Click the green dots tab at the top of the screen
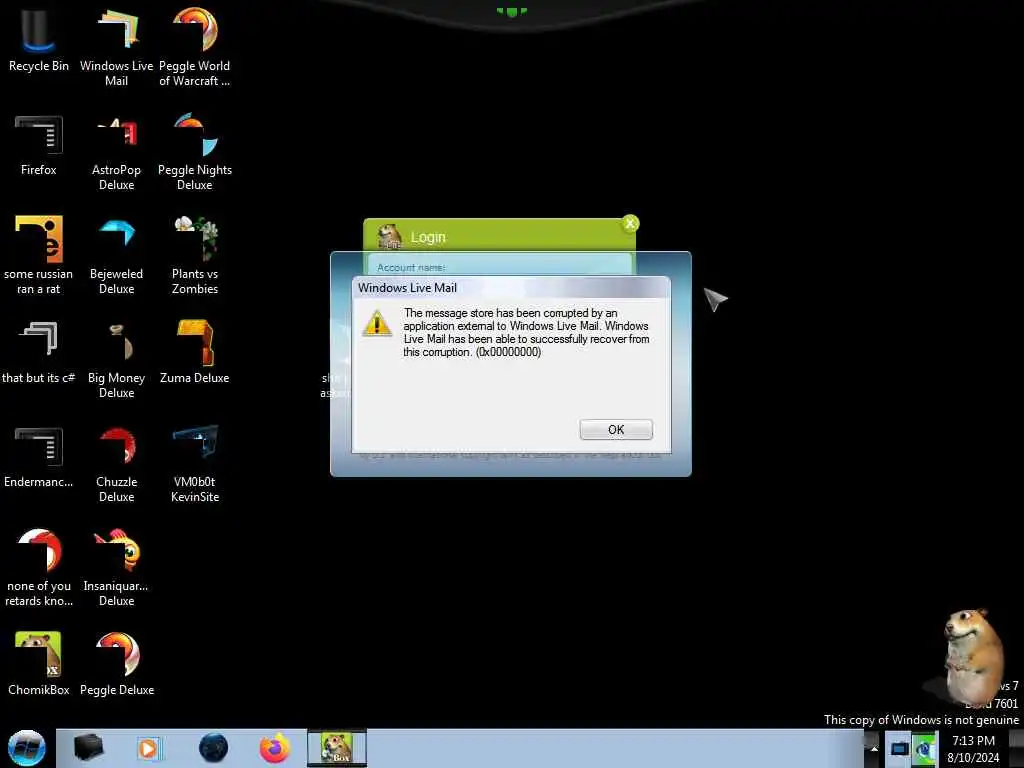The image size is (1024, 768). [x=511, y=11]
